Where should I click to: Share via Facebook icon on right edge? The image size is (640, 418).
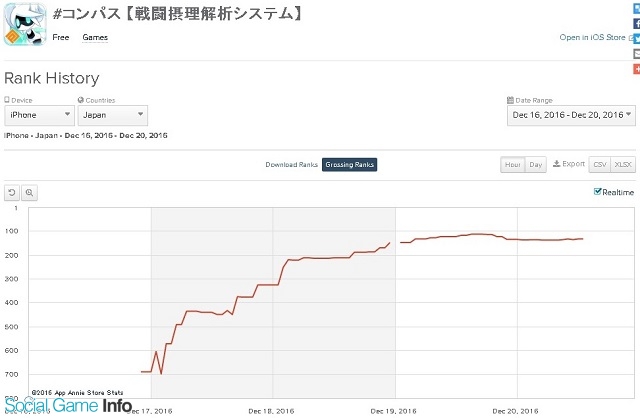[x=636, y=24]
